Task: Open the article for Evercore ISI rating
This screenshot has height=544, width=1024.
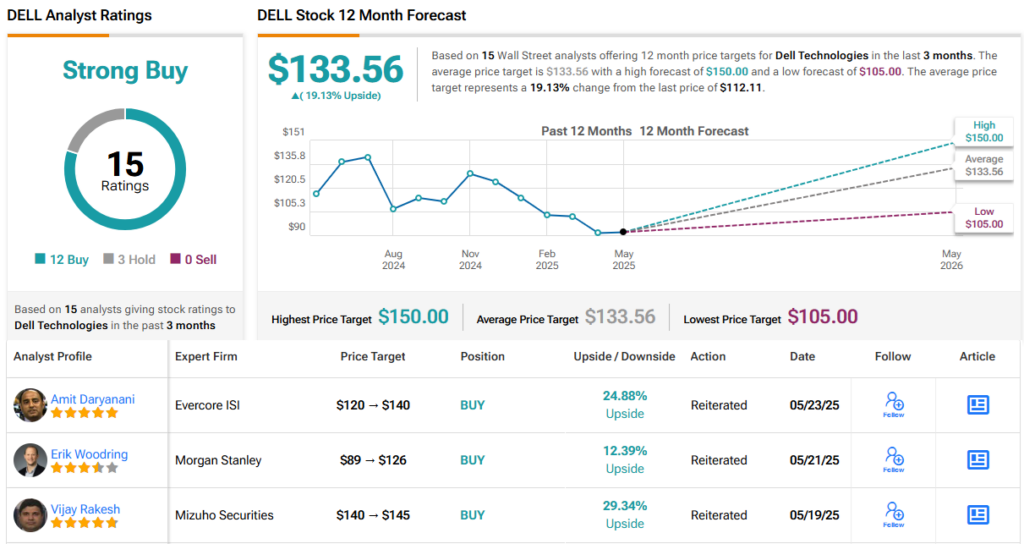Action: point(978,405)
